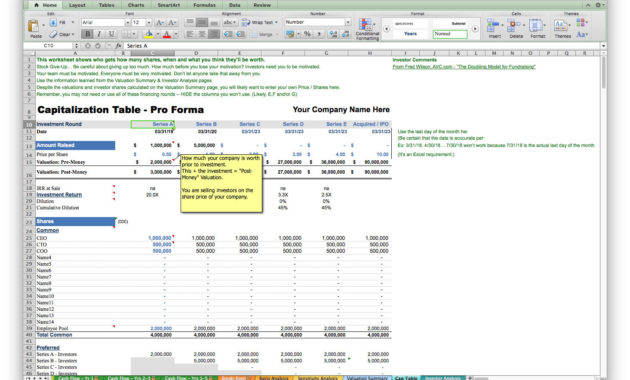Switch to the Formulas ribbon tab
Image resolution: width=630 pixels, height=380 pixels.
pyautogui.click(x=204, y=5)
